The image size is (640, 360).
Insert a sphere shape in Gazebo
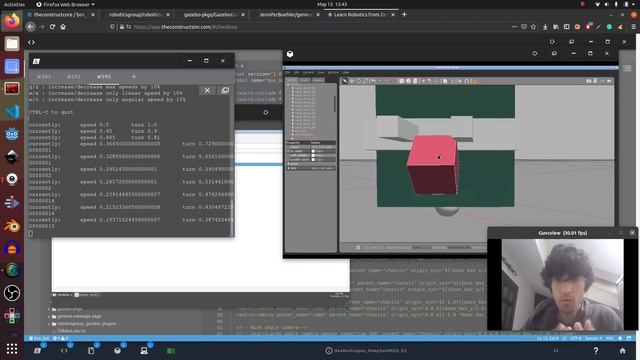(x=409, y=81)
